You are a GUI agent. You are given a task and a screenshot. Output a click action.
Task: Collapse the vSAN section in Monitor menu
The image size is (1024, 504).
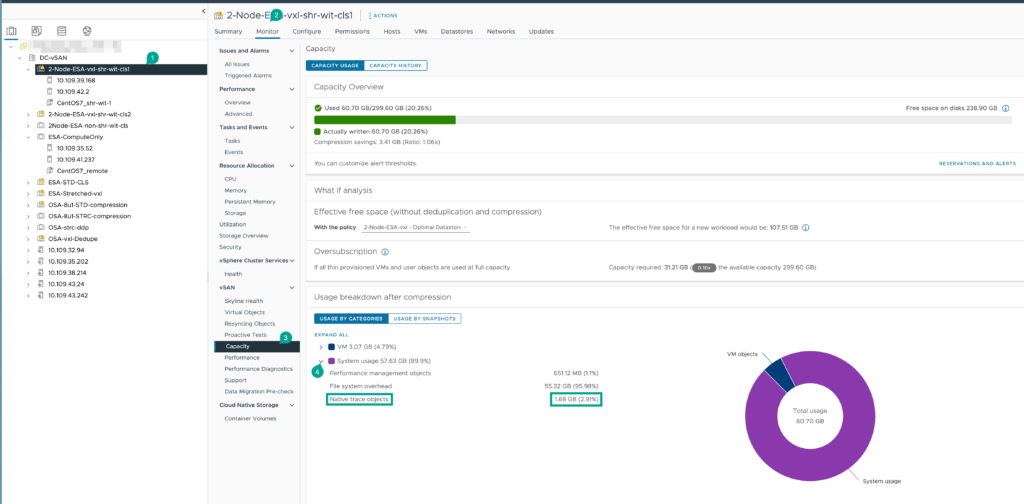tap(292, 288)
